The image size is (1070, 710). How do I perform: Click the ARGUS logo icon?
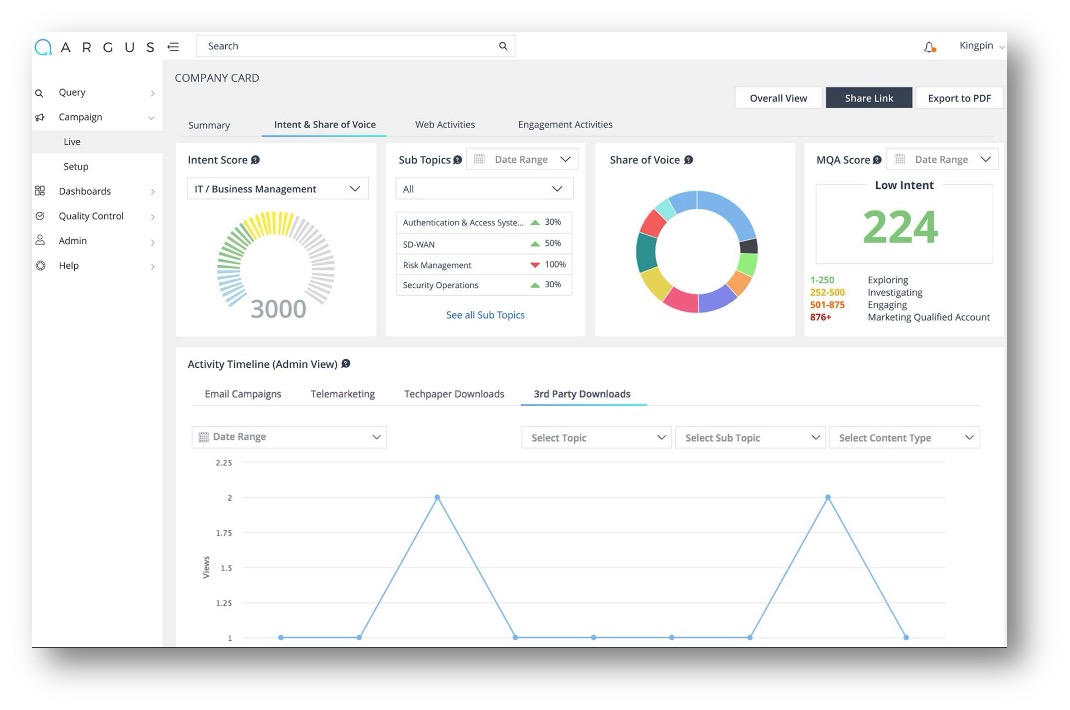[x=43, y=46]
